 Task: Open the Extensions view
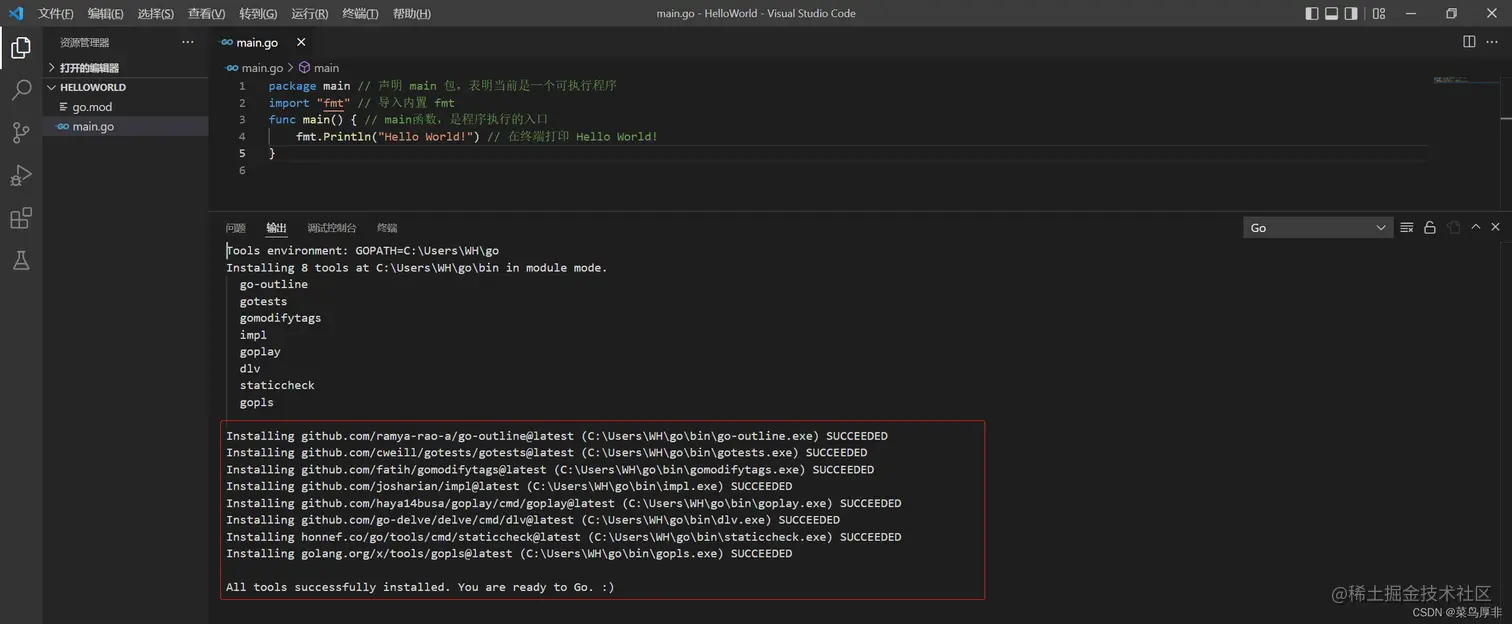pos(20,218)
